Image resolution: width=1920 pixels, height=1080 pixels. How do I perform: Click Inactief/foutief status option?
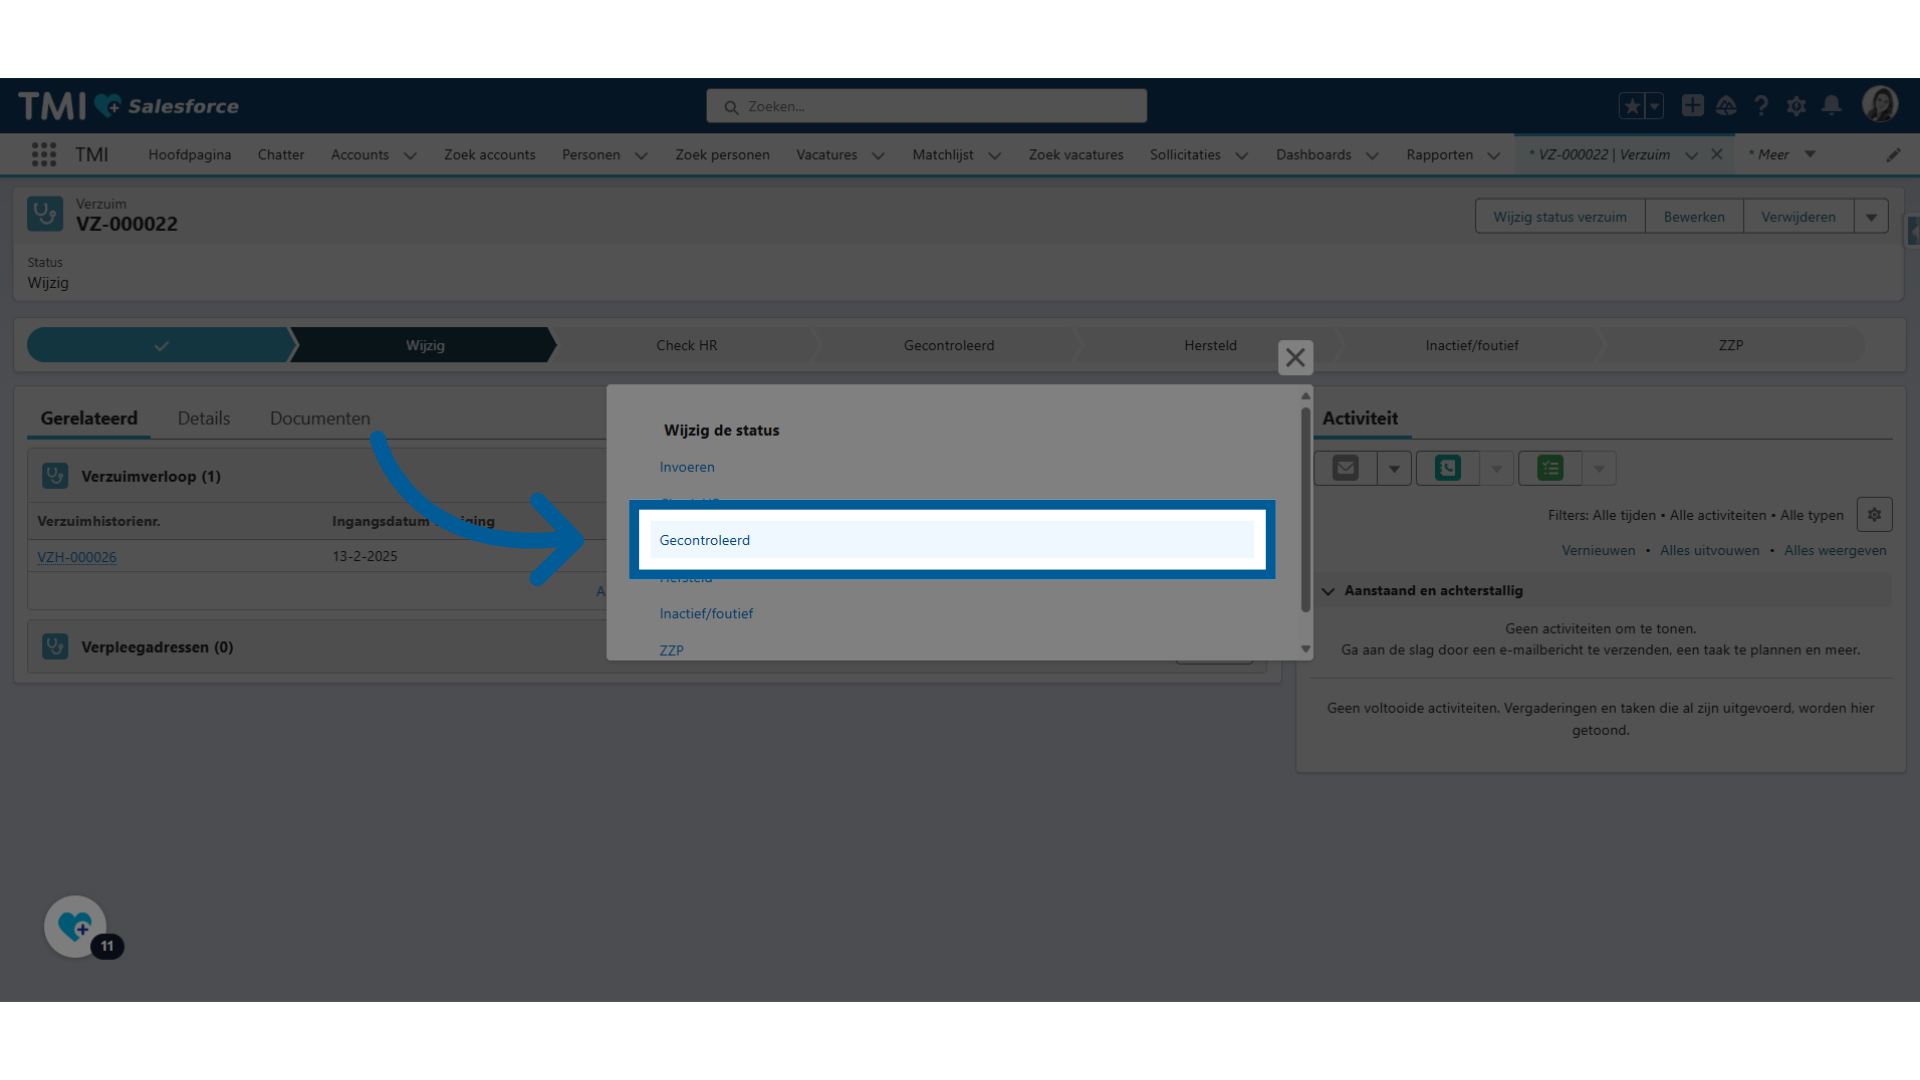click(705, 612)
